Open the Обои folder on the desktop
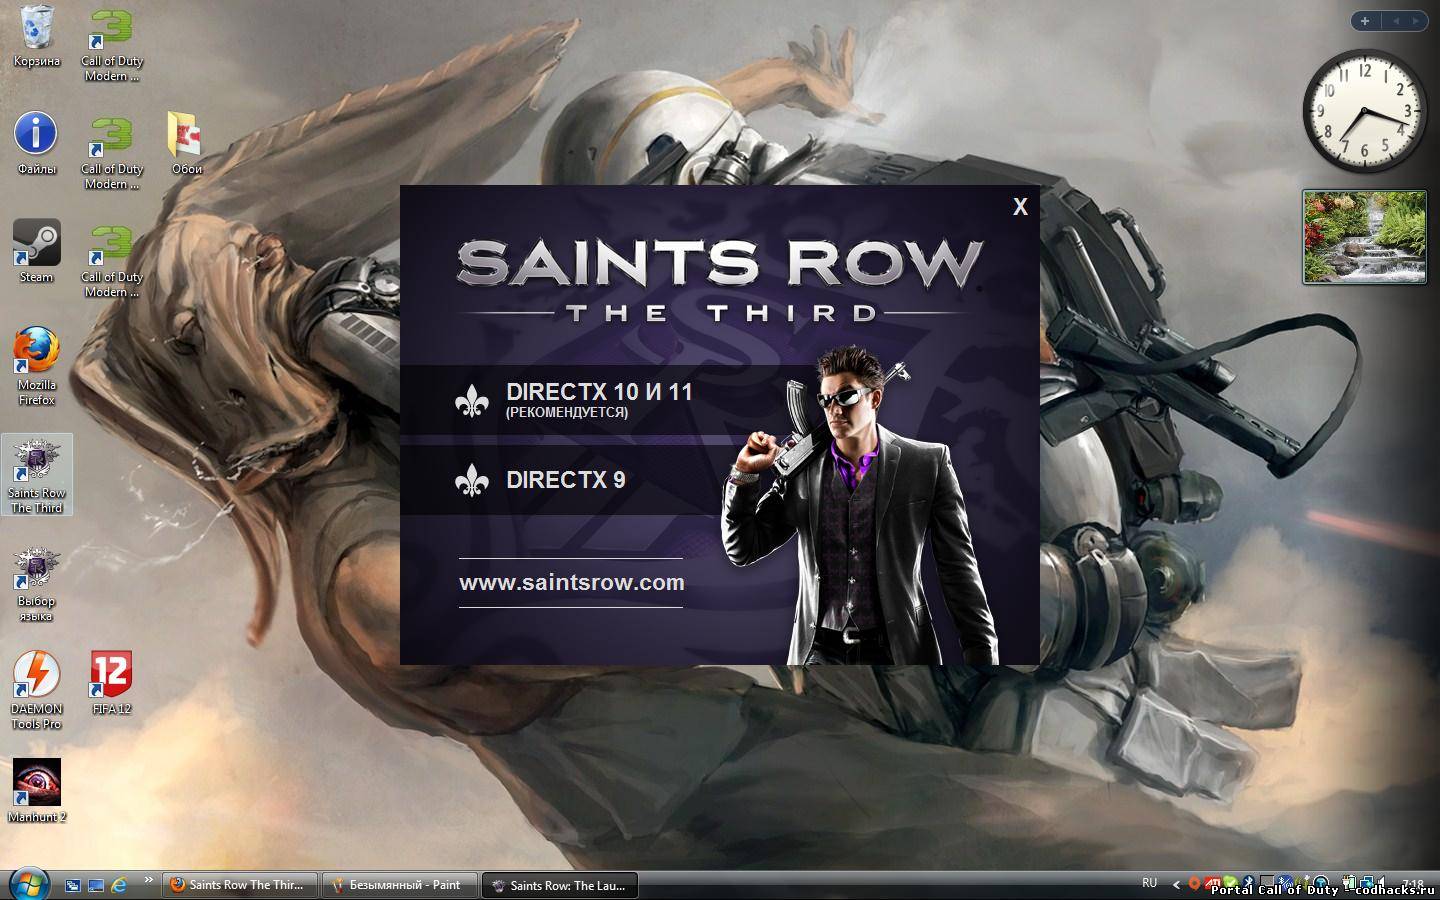The width and height of the screenshot is (1440, 900). tap(186, 142)
